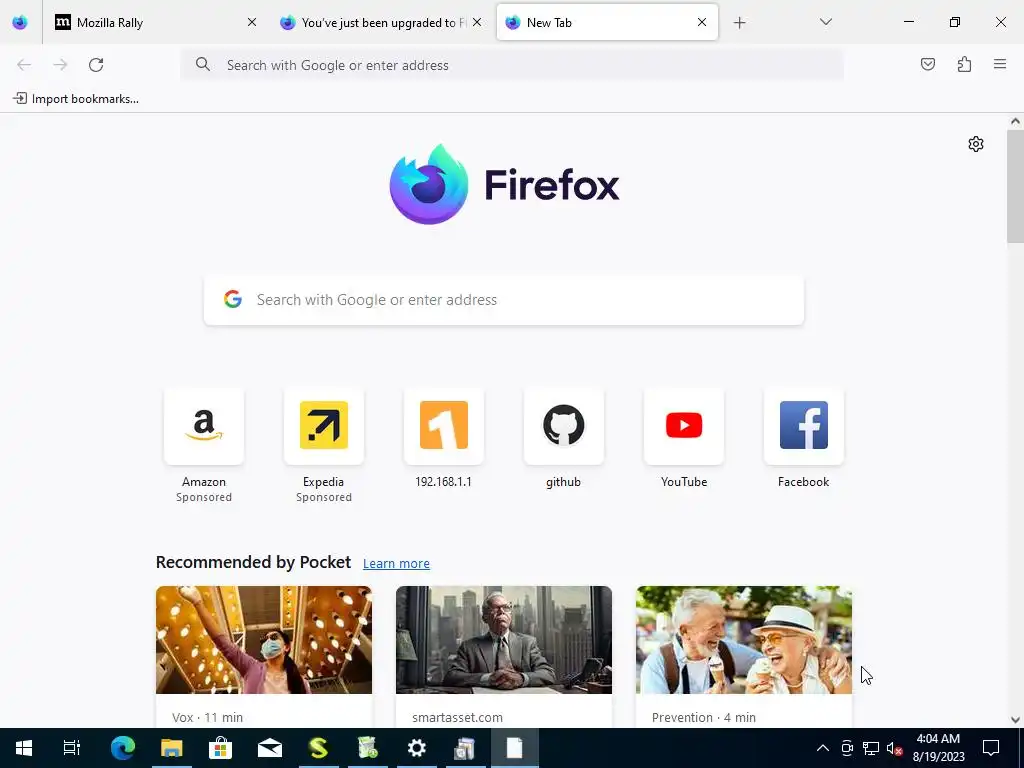This screenshot has width=1024, height=768.
Task: Open the Firefox application menu
Action: coord(1000,64)
